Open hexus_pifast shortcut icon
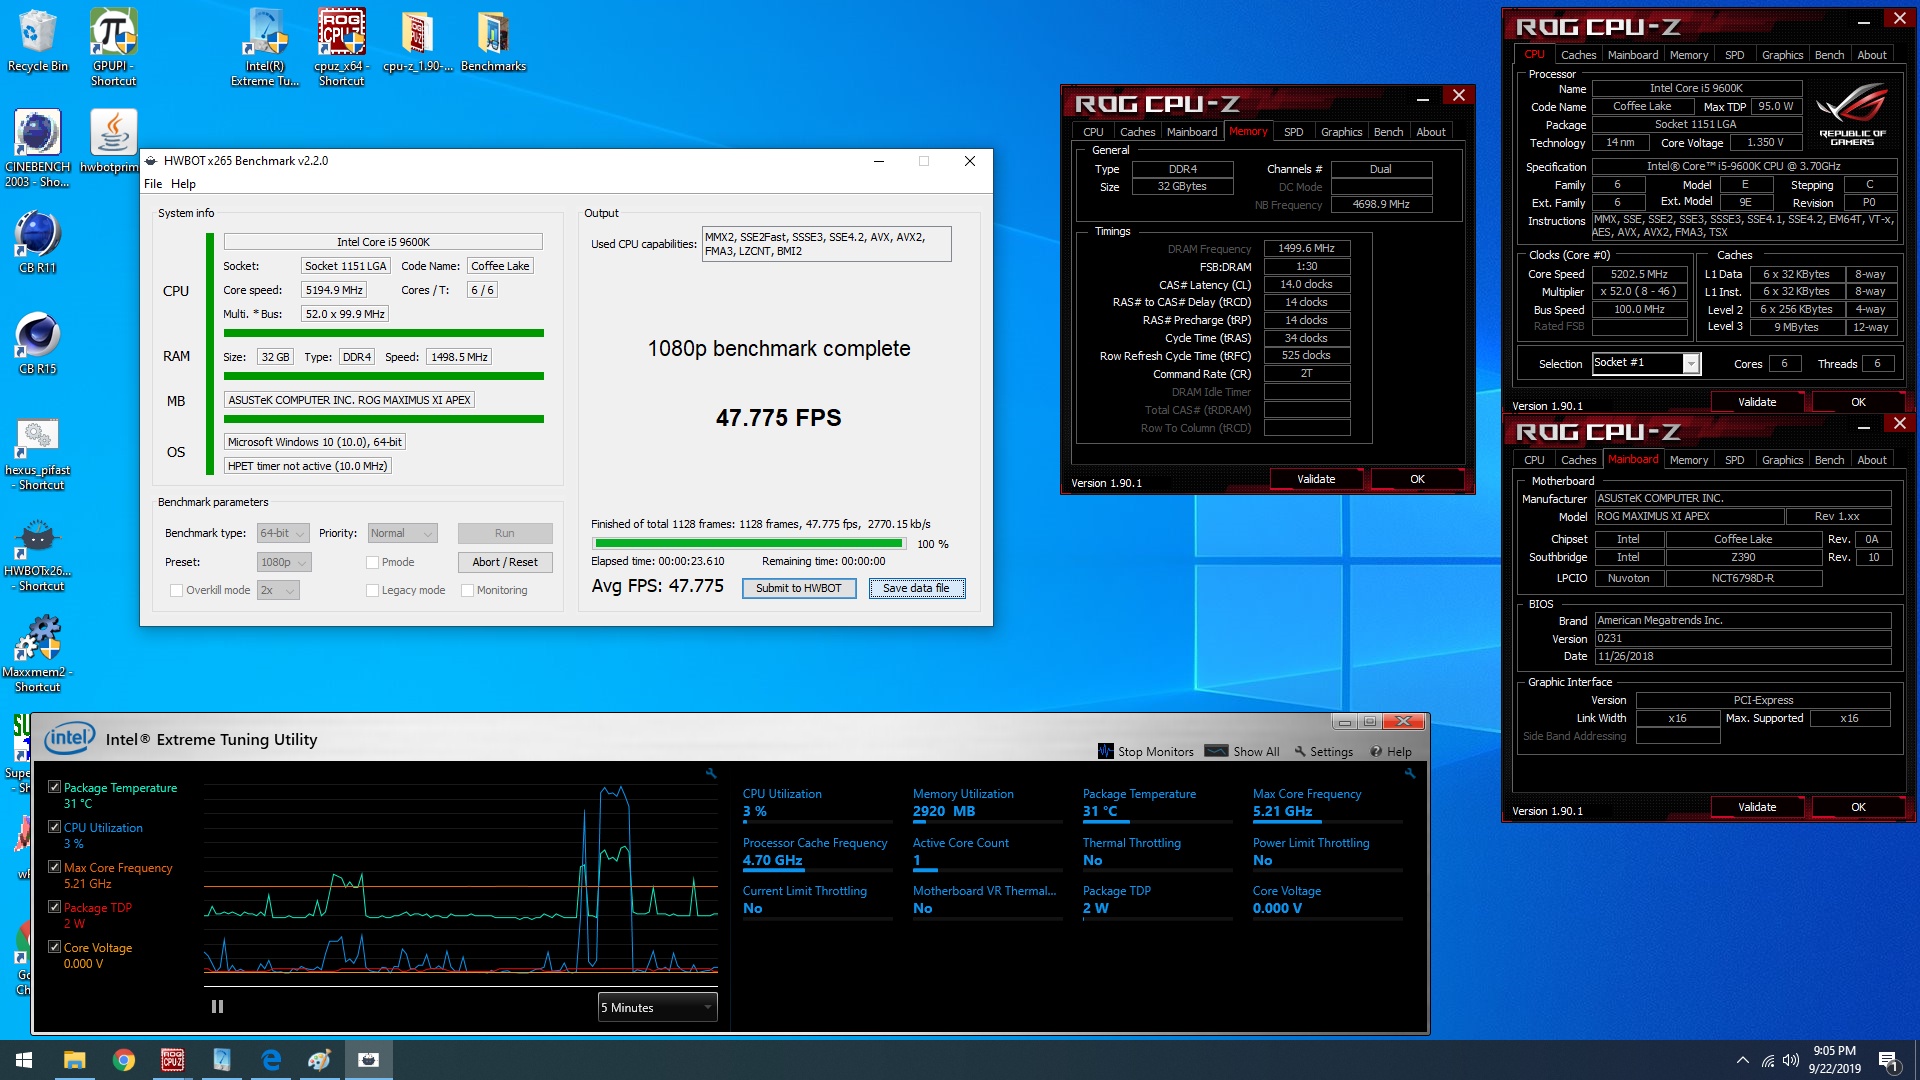This screenshot has height=1080, width=1920. 37,452
